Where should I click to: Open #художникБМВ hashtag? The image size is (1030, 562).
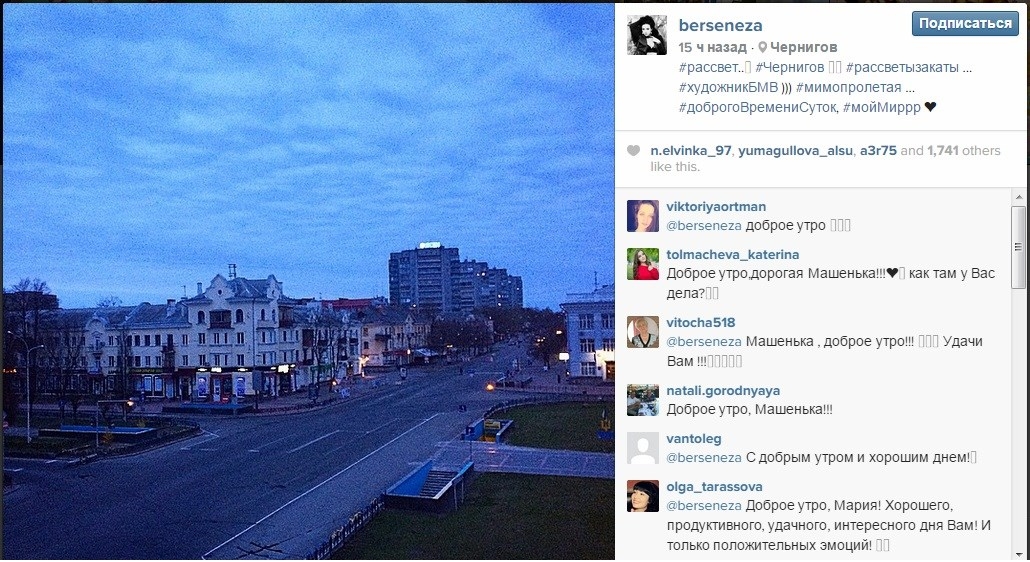(x=728, y=87)
